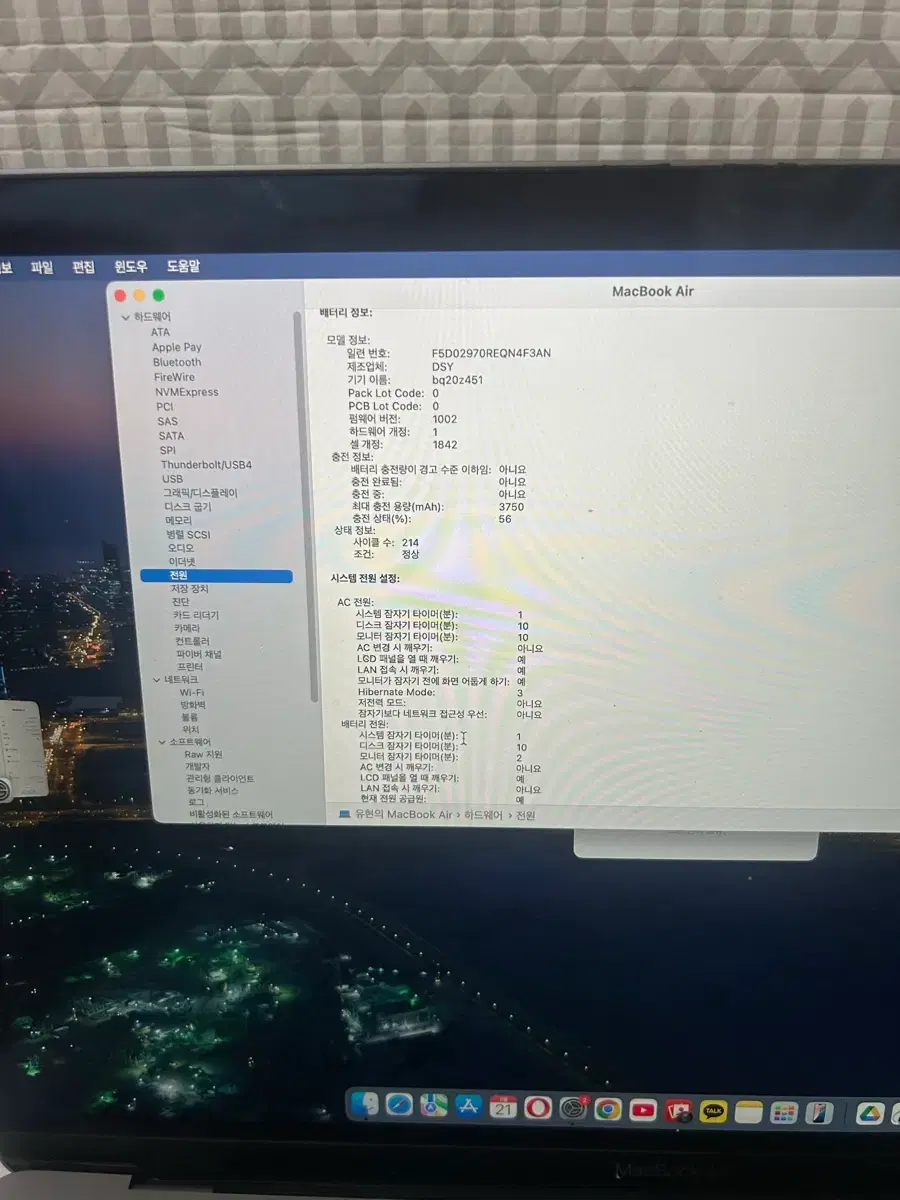Open the App Store dock icon
This screenshot has height=1200, width=900.
[468, 1106]
